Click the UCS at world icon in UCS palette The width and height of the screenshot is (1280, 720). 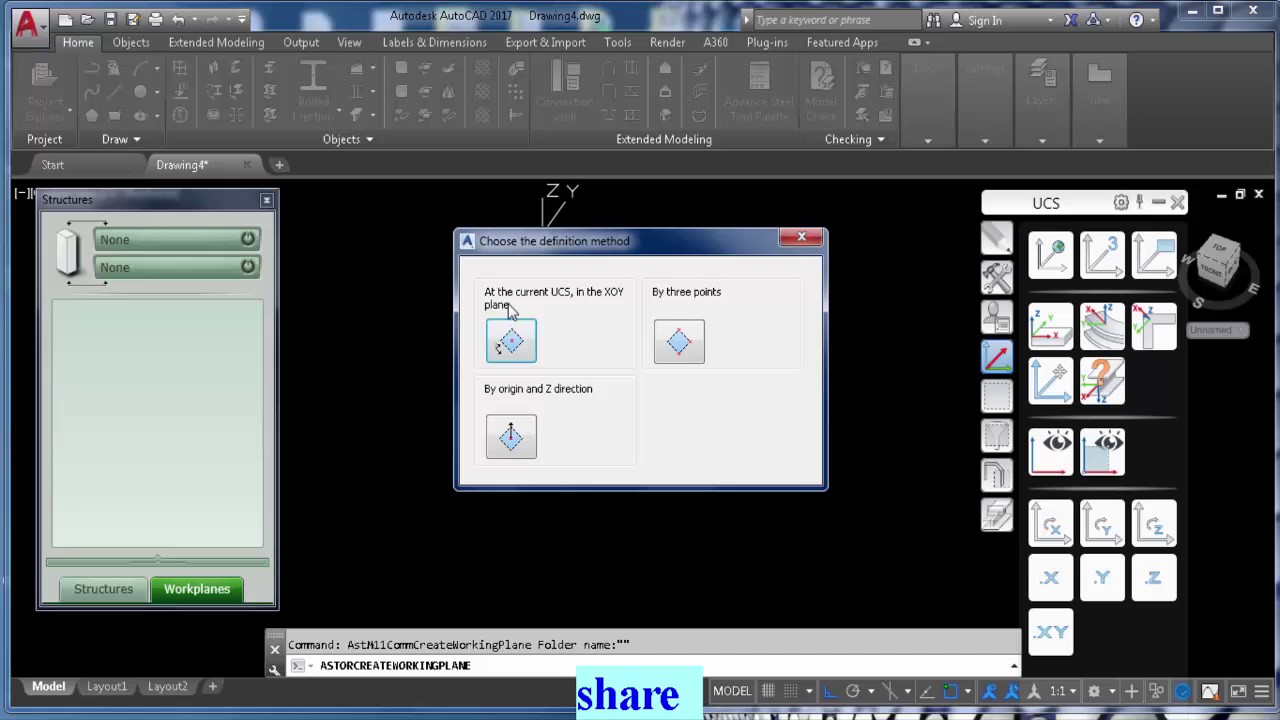(x=1050, y=255)
